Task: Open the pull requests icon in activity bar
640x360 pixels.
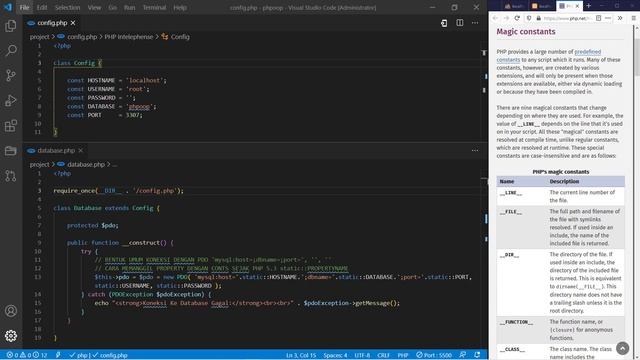Action: (11, 176)
